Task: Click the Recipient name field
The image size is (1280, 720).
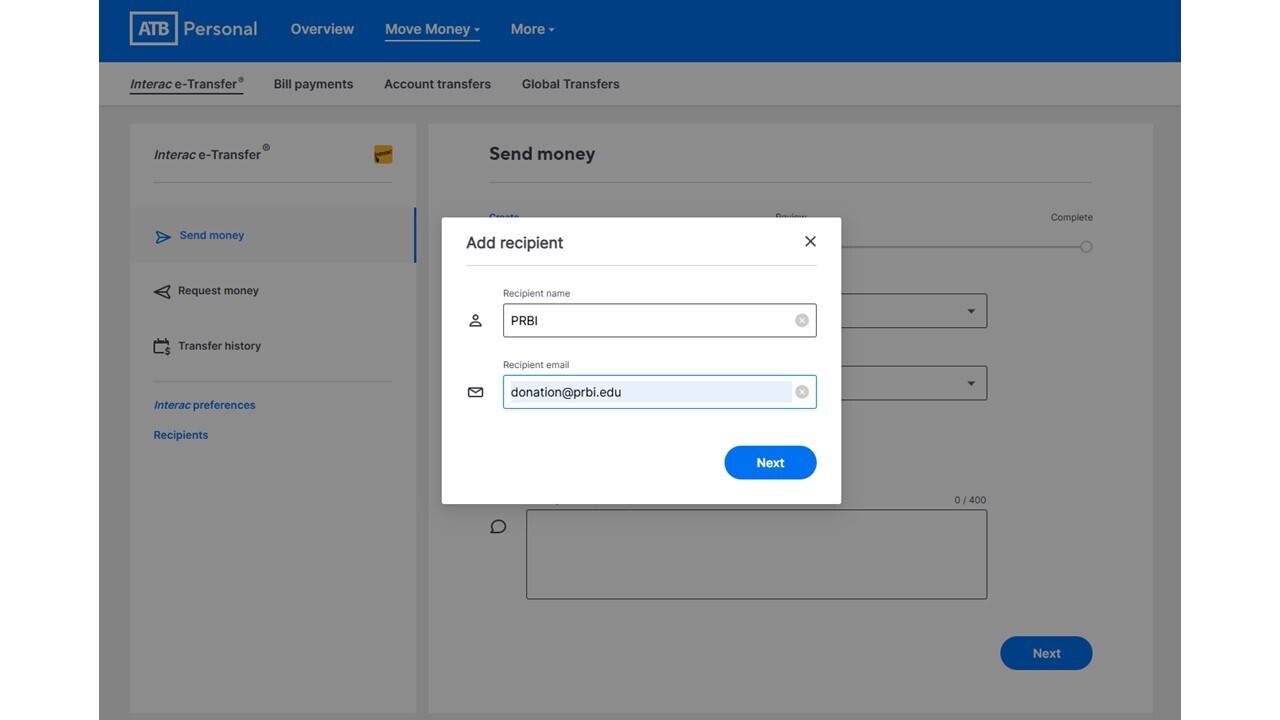Action: [659, 320]
